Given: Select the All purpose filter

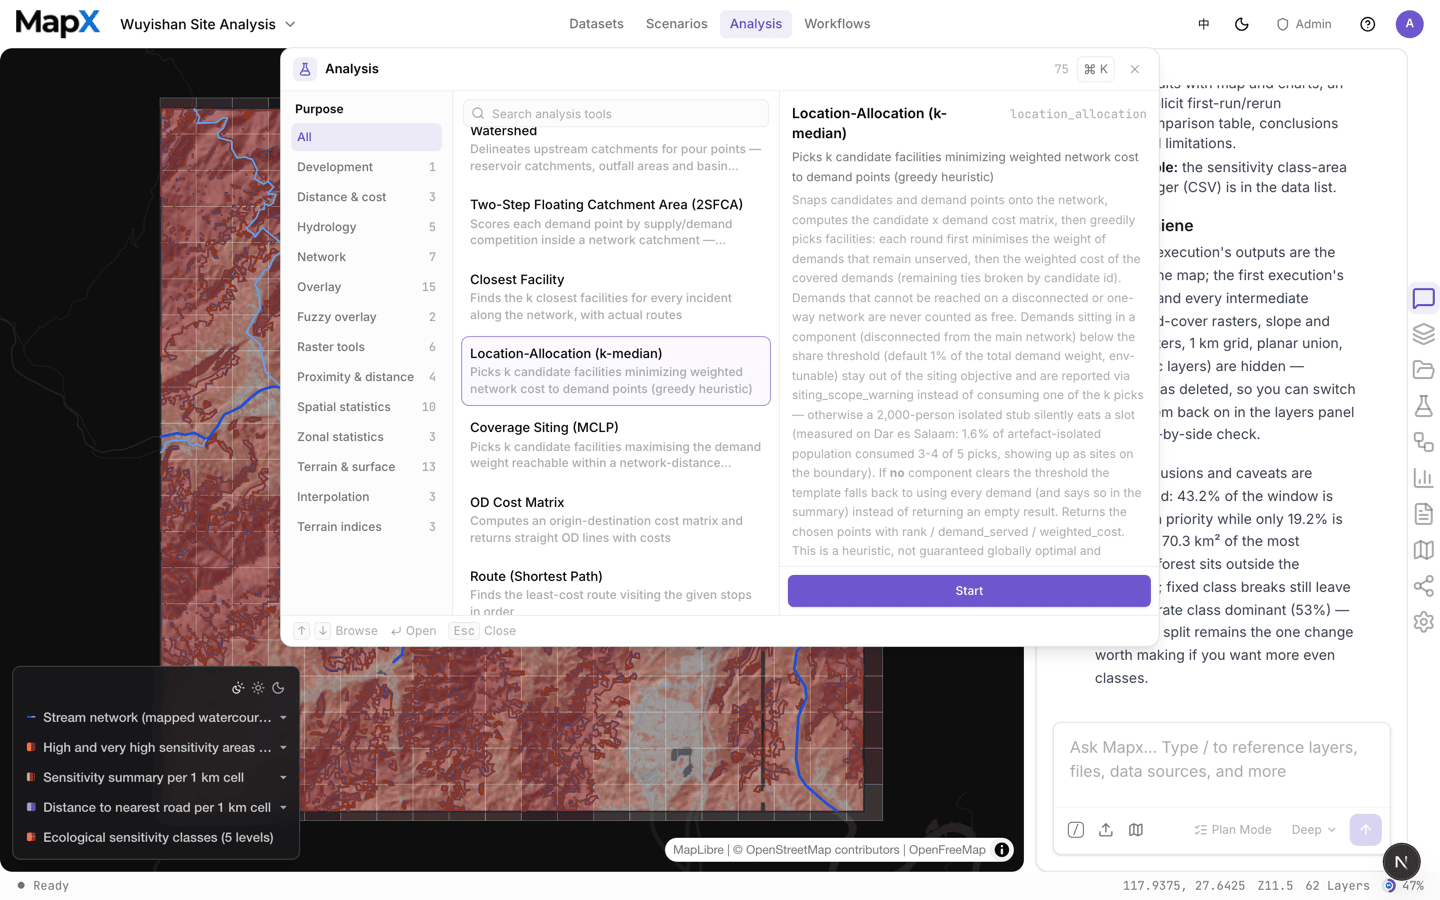Looking at the screenshot, I should pyautogui.click(x=366, y=137).
